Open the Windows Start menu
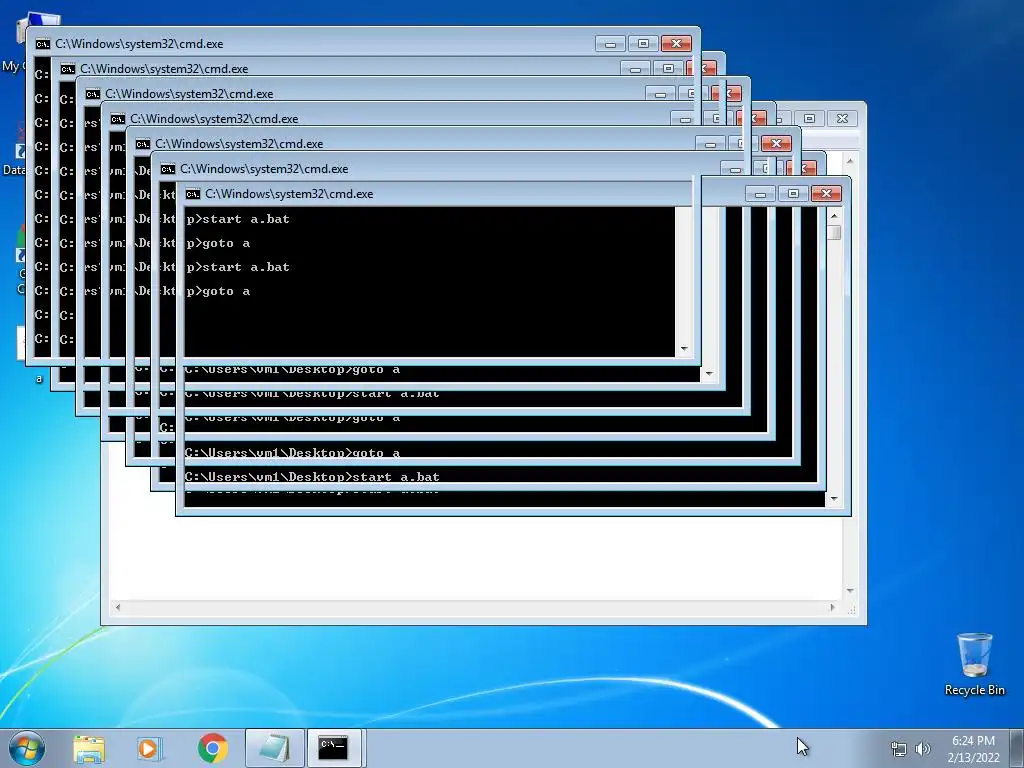 point(27,748)
